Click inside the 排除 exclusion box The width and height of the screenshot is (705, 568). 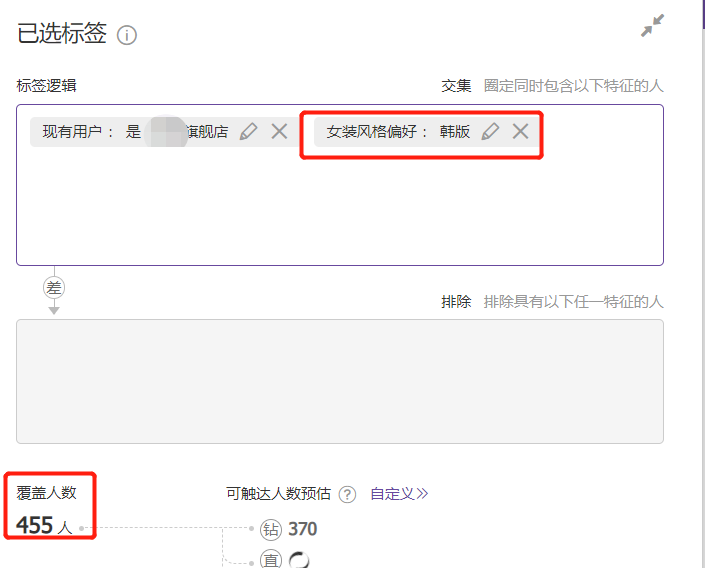click(x=340, y=381)
